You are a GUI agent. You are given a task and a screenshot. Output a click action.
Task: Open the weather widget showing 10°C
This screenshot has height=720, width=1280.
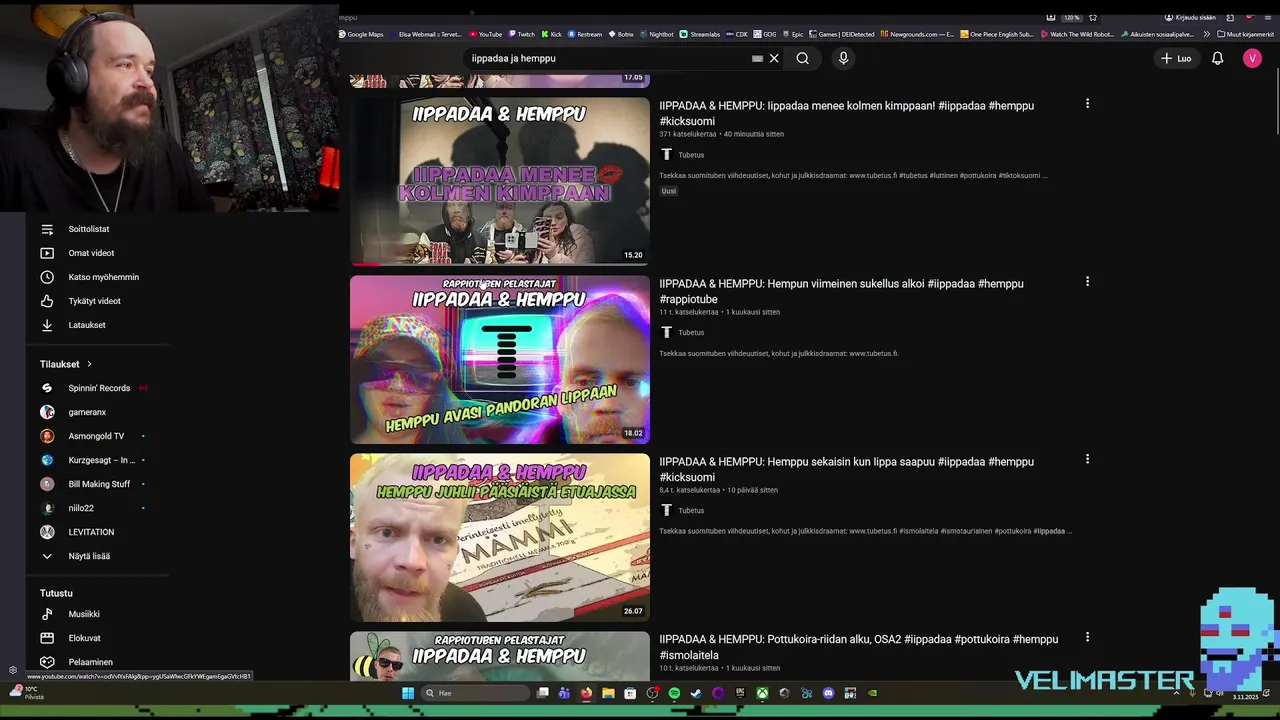tap(26, 692)
